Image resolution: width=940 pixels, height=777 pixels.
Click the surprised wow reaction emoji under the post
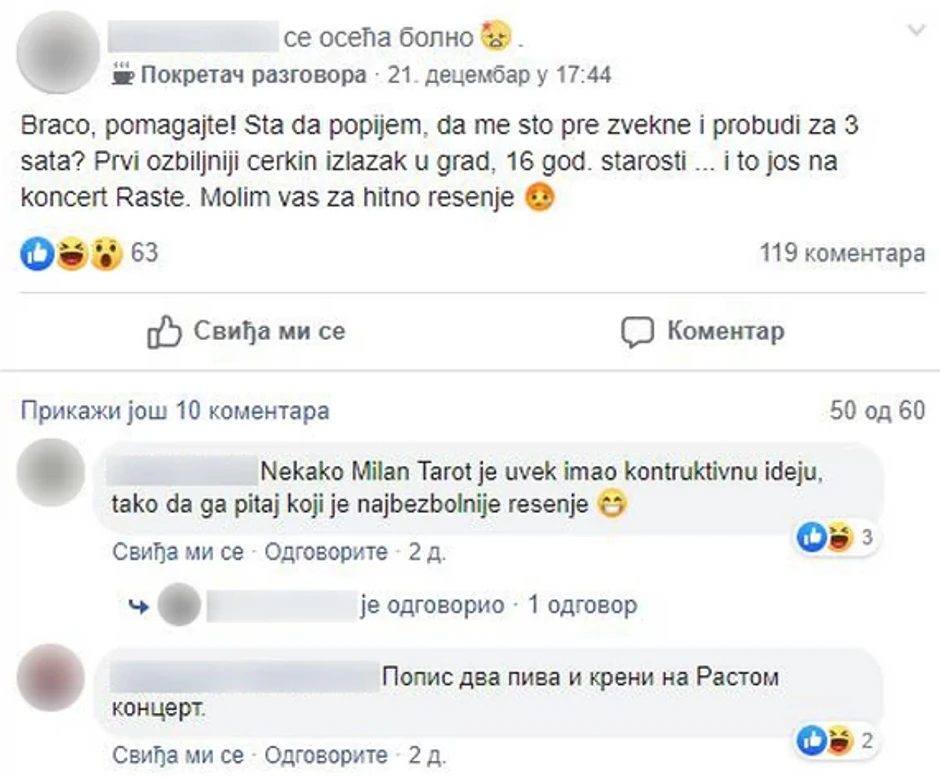click(106, 254)
